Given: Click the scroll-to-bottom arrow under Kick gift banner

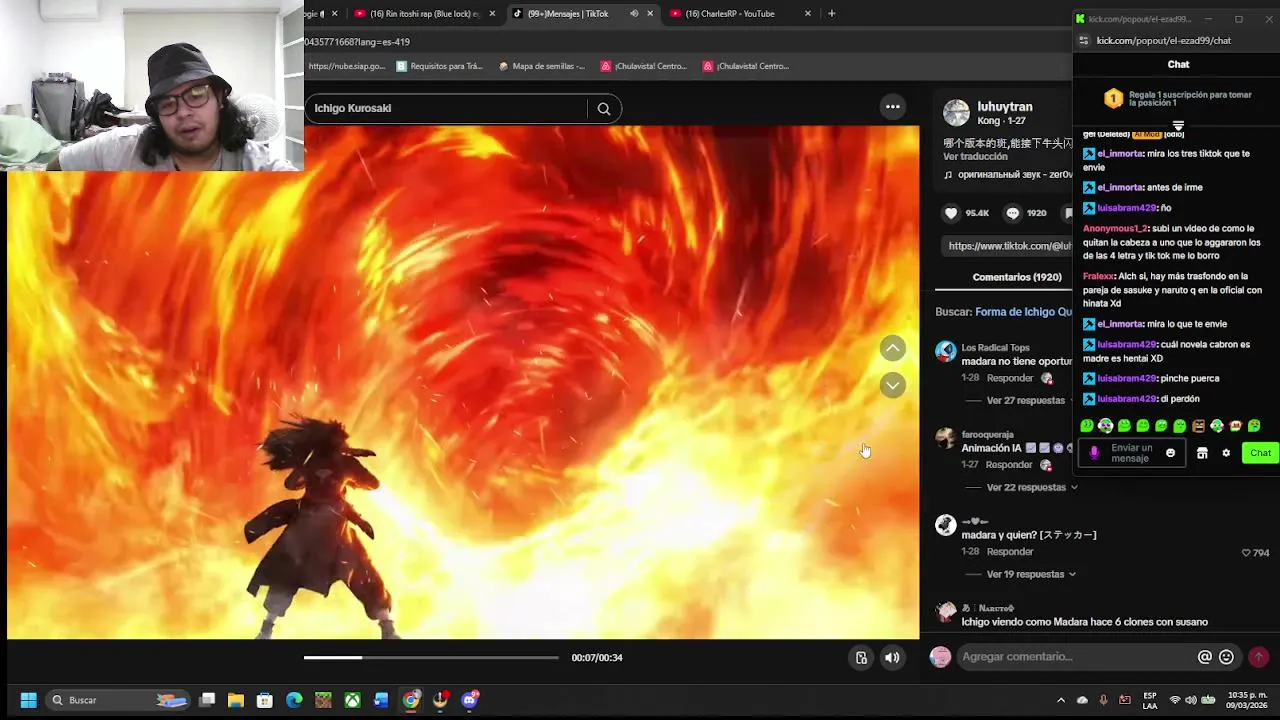Looking at the screenshot, I should (1178, 125).
